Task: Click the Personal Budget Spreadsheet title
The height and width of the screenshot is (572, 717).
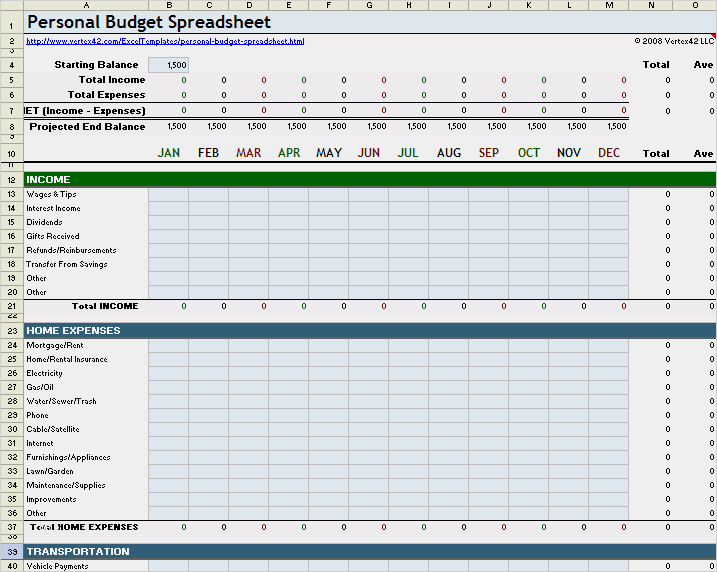Action: click(x=148, y=22)
